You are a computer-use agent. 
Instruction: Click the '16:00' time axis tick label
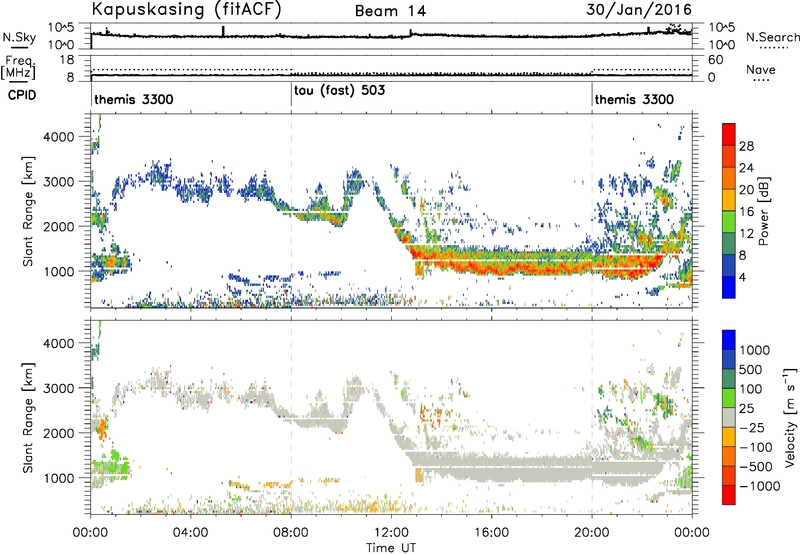coord(491,533)
